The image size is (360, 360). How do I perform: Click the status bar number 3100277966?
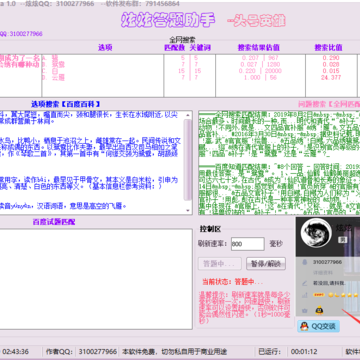click(98, 352)
